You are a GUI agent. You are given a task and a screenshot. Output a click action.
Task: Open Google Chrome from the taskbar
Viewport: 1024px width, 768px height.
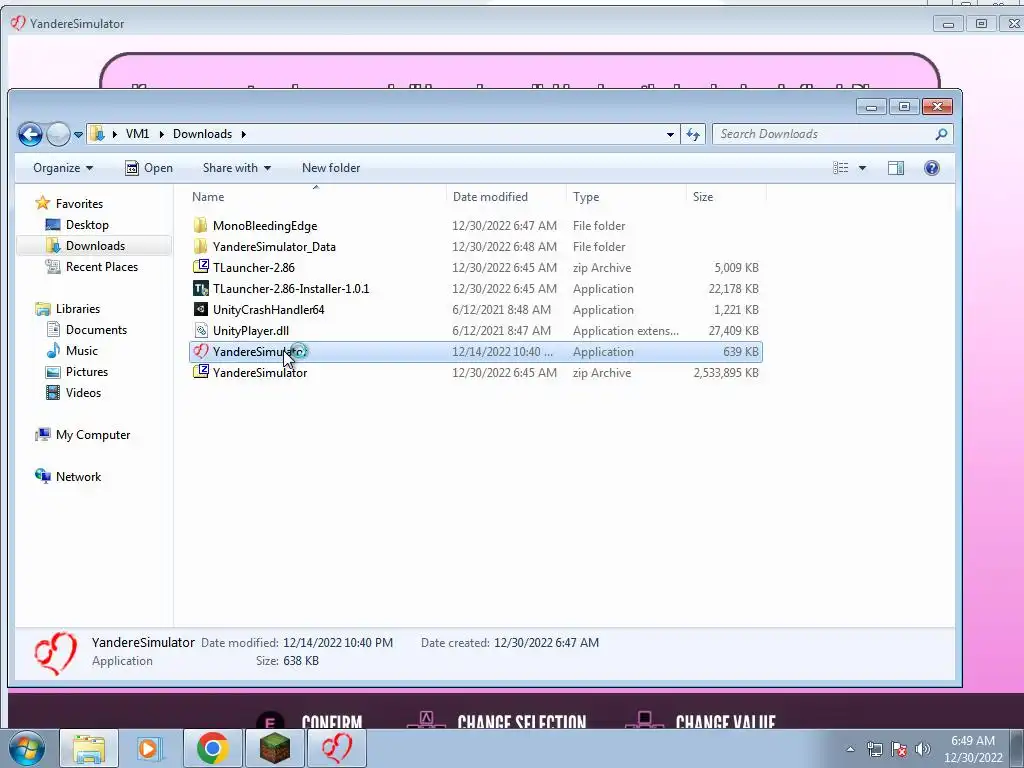(212, 748)
